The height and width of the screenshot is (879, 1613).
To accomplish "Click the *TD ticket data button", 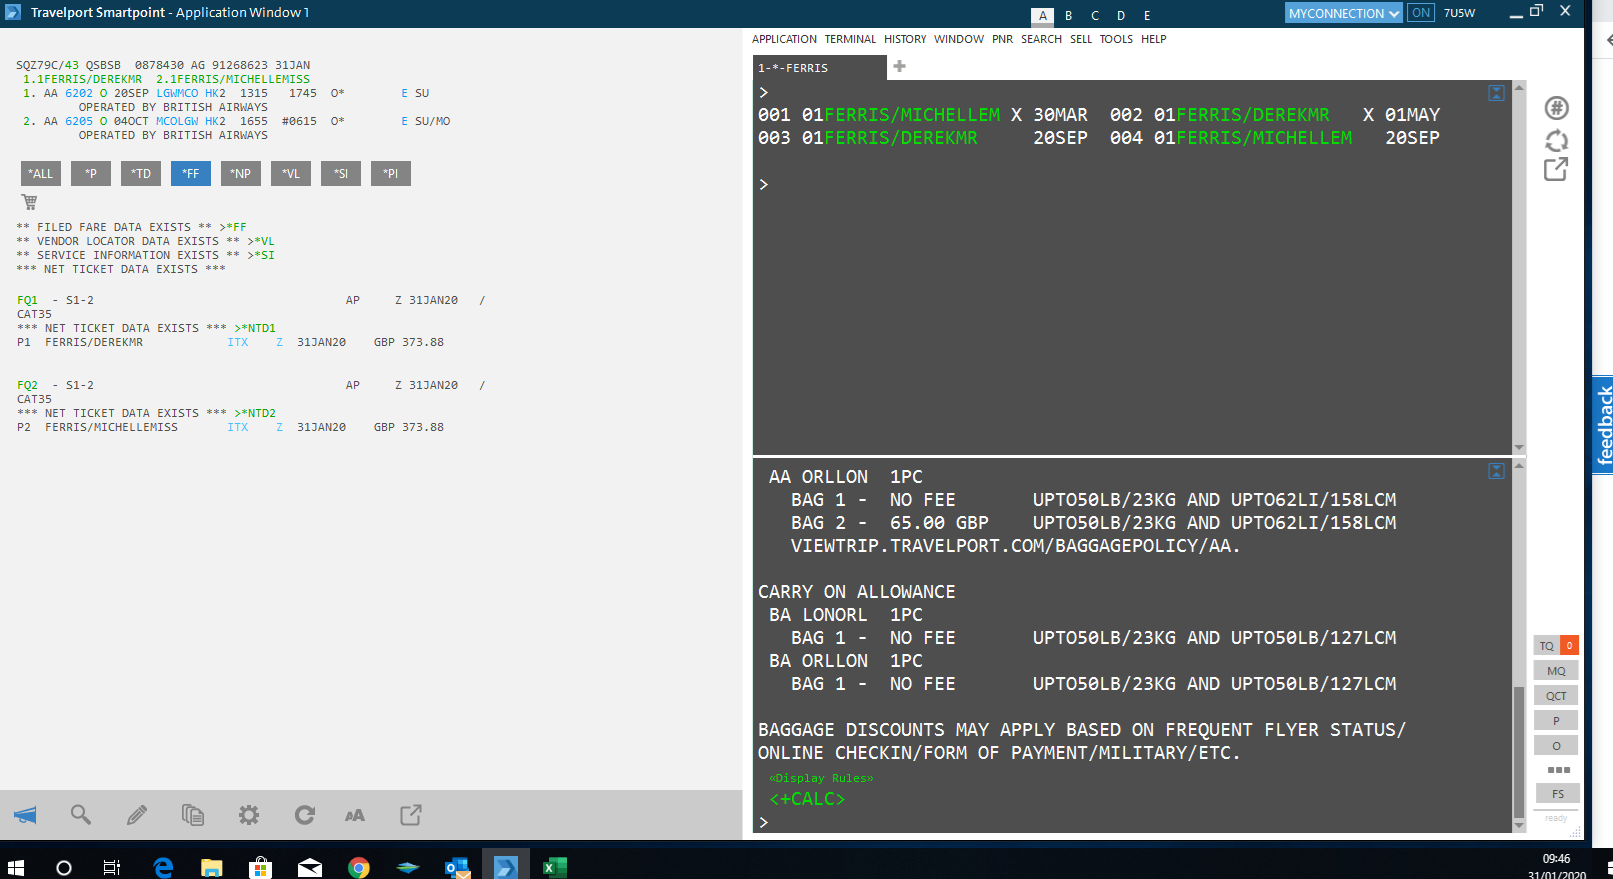I will pos(141,173).
